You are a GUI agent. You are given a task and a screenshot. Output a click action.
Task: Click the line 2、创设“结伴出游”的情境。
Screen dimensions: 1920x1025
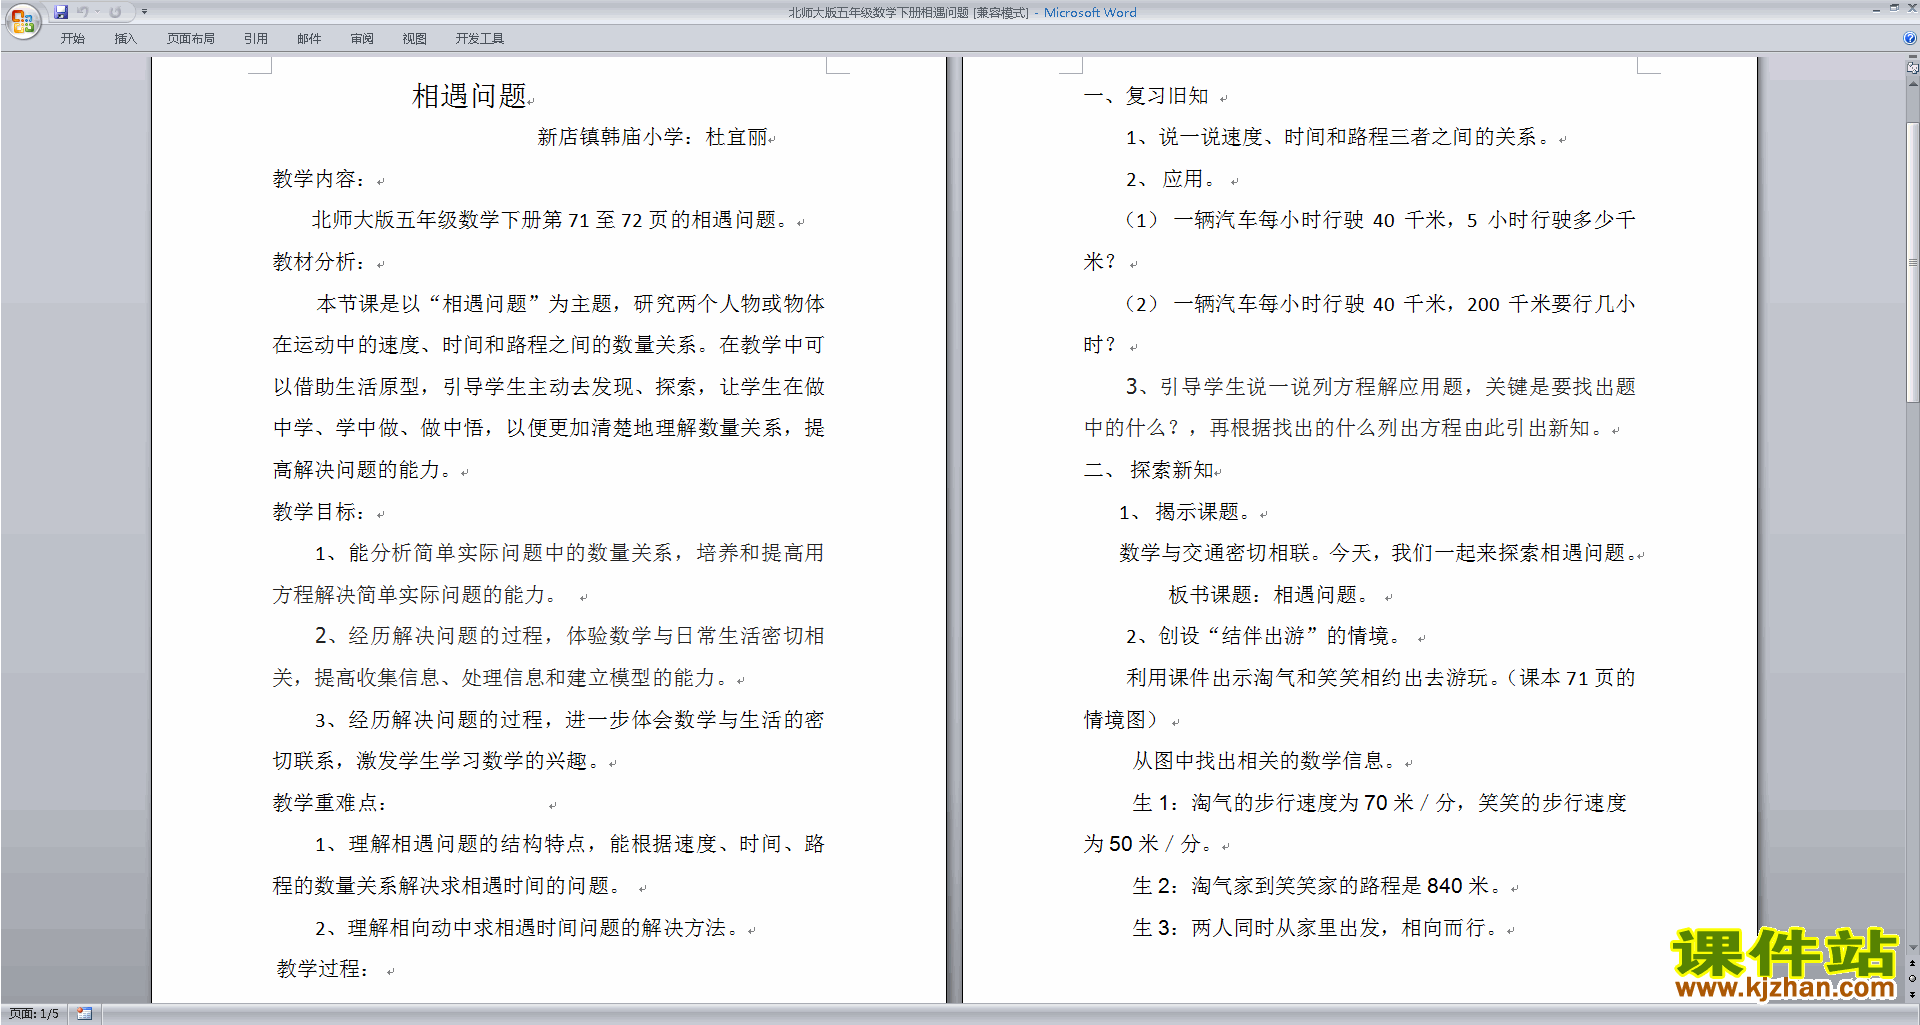click(x=1265, y=637)
